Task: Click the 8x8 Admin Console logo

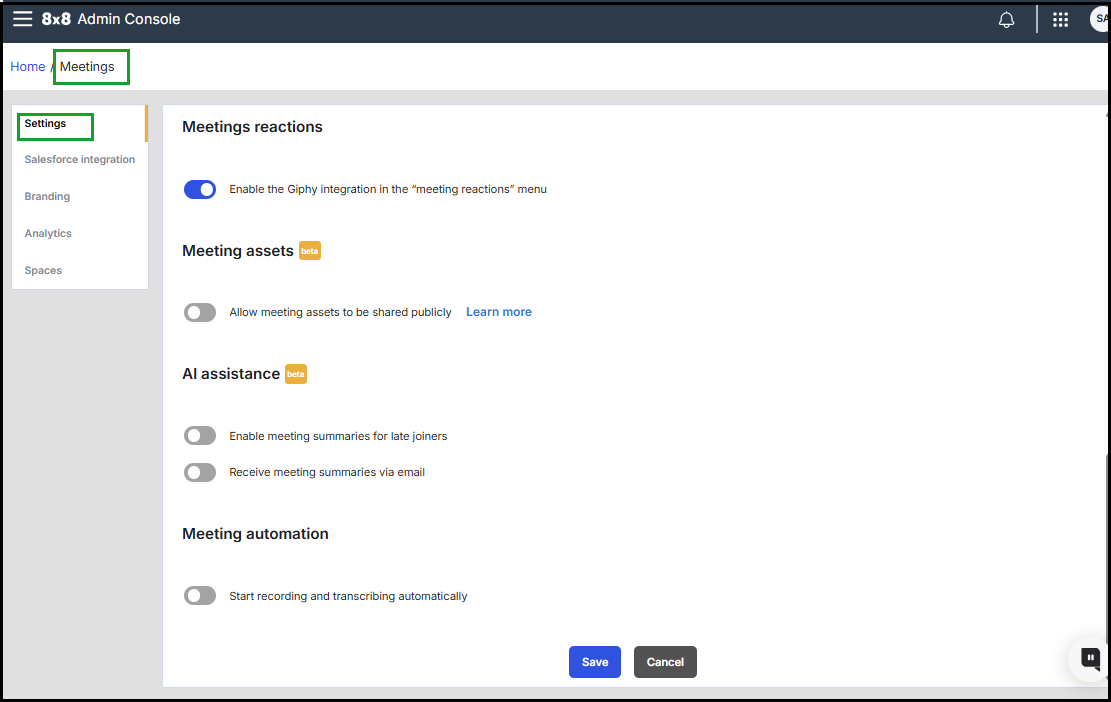Action: point(111,19)
